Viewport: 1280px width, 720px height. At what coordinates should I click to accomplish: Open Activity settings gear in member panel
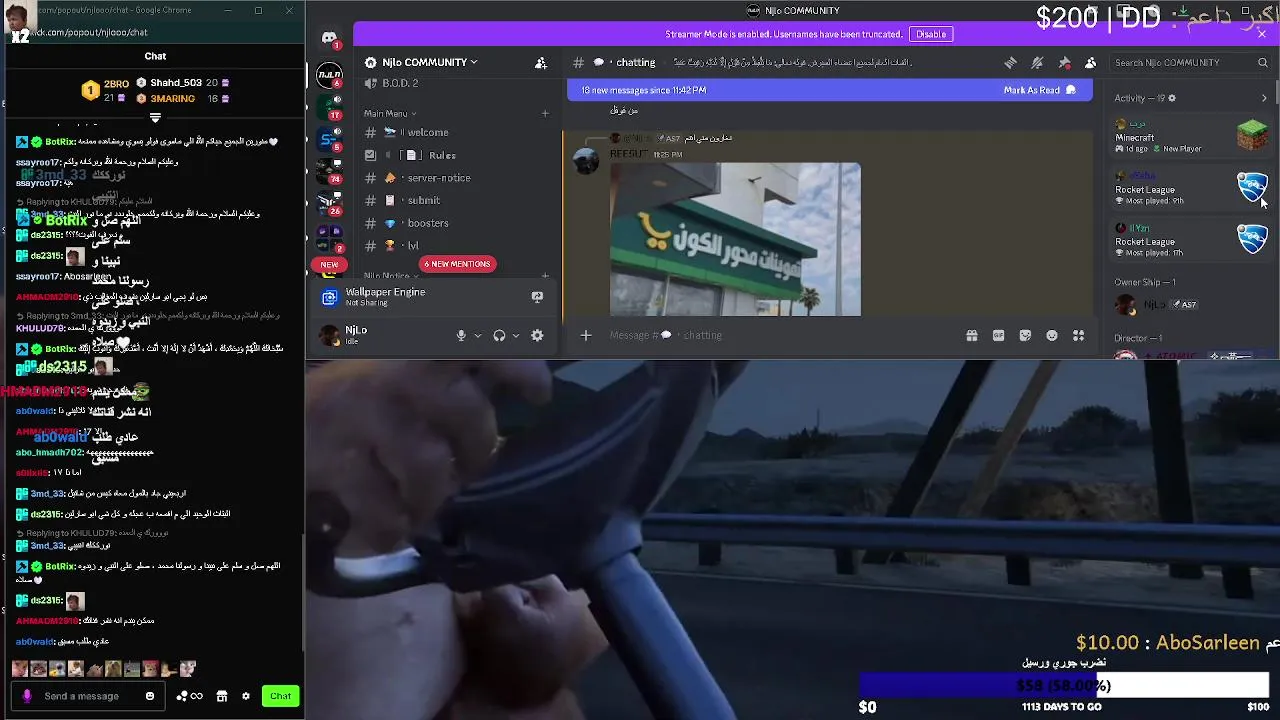pos(1172,98)
